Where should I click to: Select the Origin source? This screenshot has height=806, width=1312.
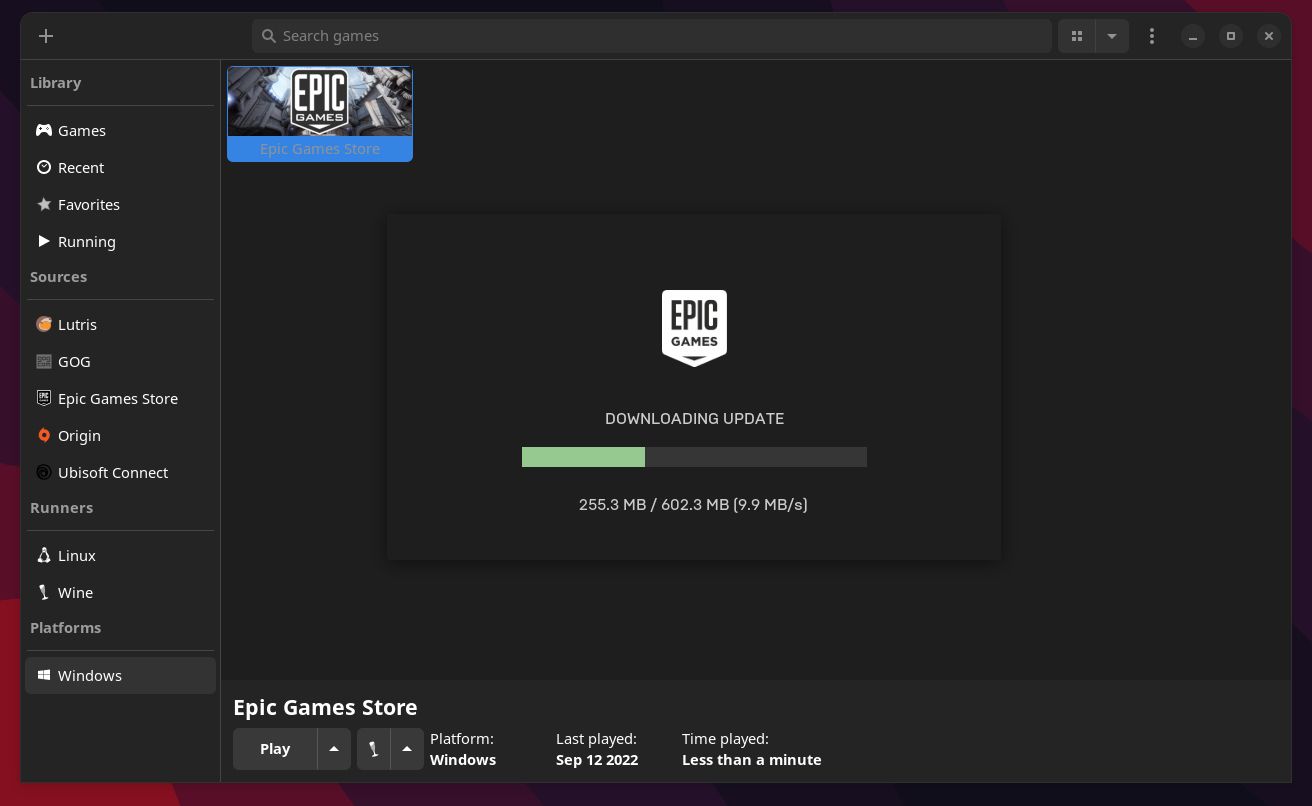pyautogui.click(x=79, y=435)
